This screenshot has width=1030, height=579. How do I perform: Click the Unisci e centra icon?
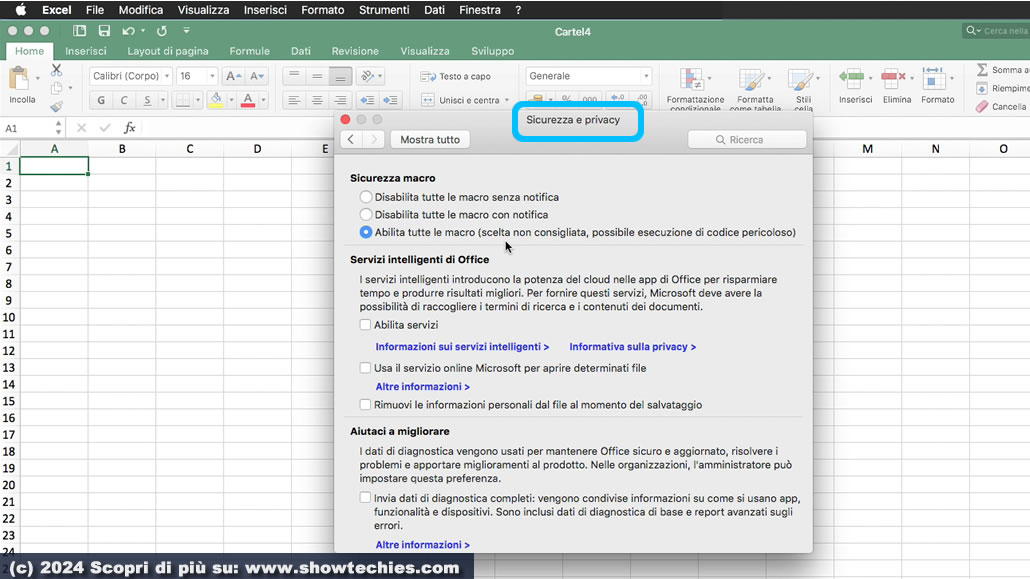428,100
